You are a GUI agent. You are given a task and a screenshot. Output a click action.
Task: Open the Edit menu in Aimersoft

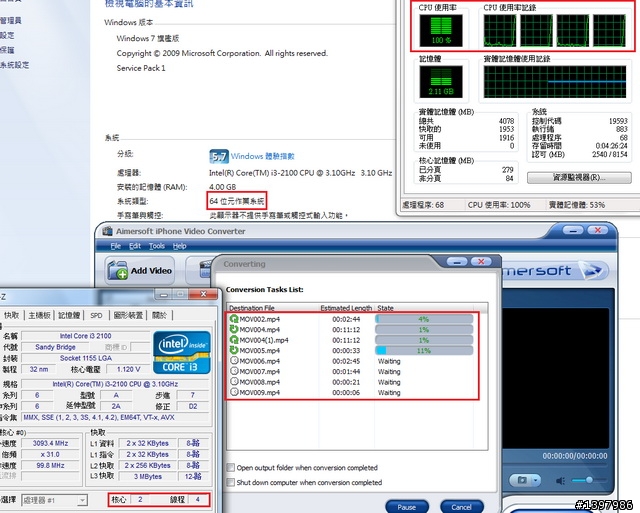[135, 246]
